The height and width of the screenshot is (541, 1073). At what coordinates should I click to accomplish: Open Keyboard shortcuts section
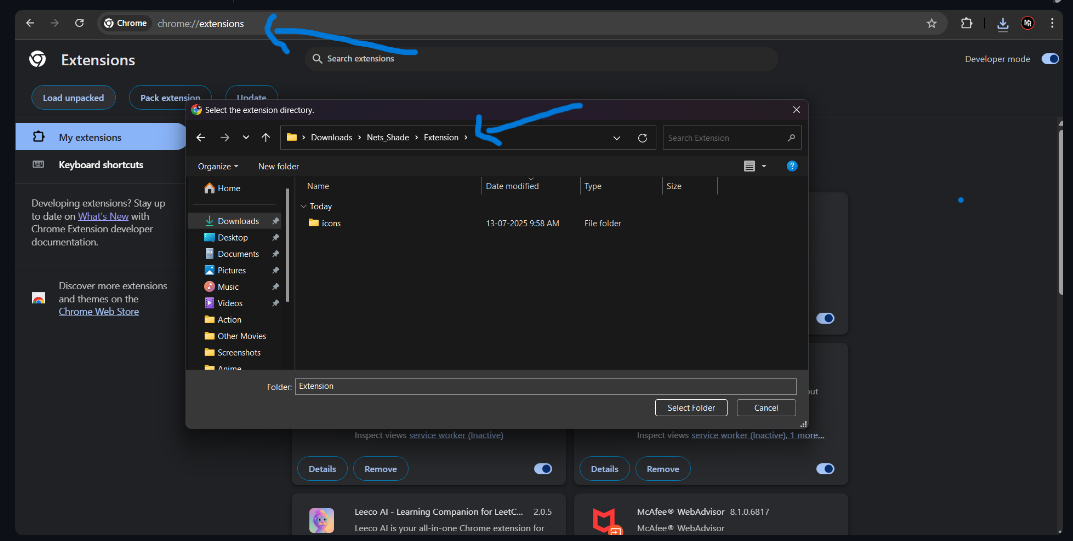(x=101, y=165)
